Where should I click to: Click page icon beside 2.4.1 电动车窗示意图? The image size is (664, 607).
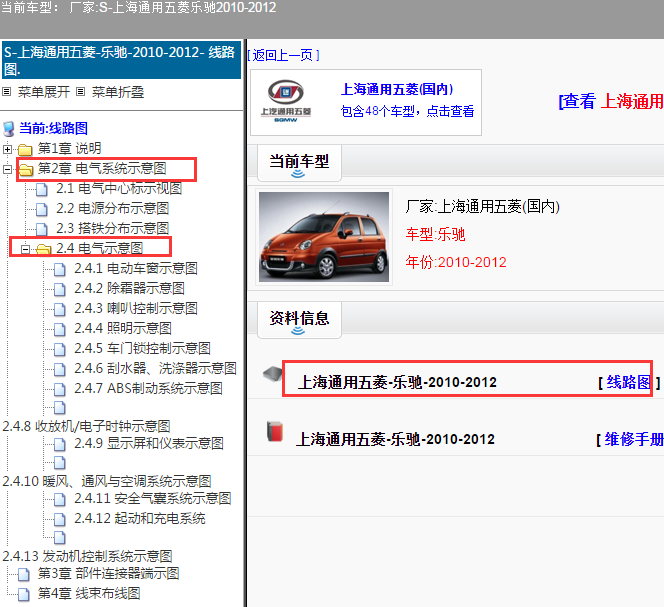pos(60,269)
